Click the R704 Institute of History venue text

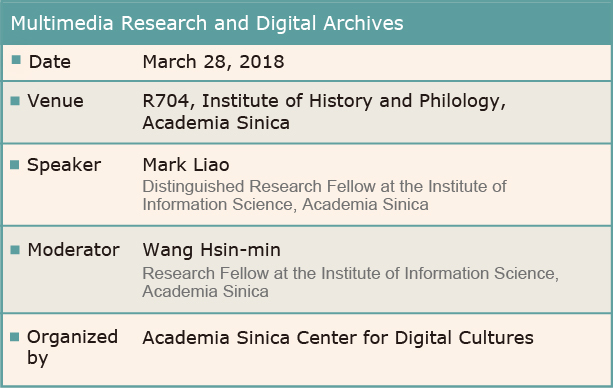tap(324, 101)
